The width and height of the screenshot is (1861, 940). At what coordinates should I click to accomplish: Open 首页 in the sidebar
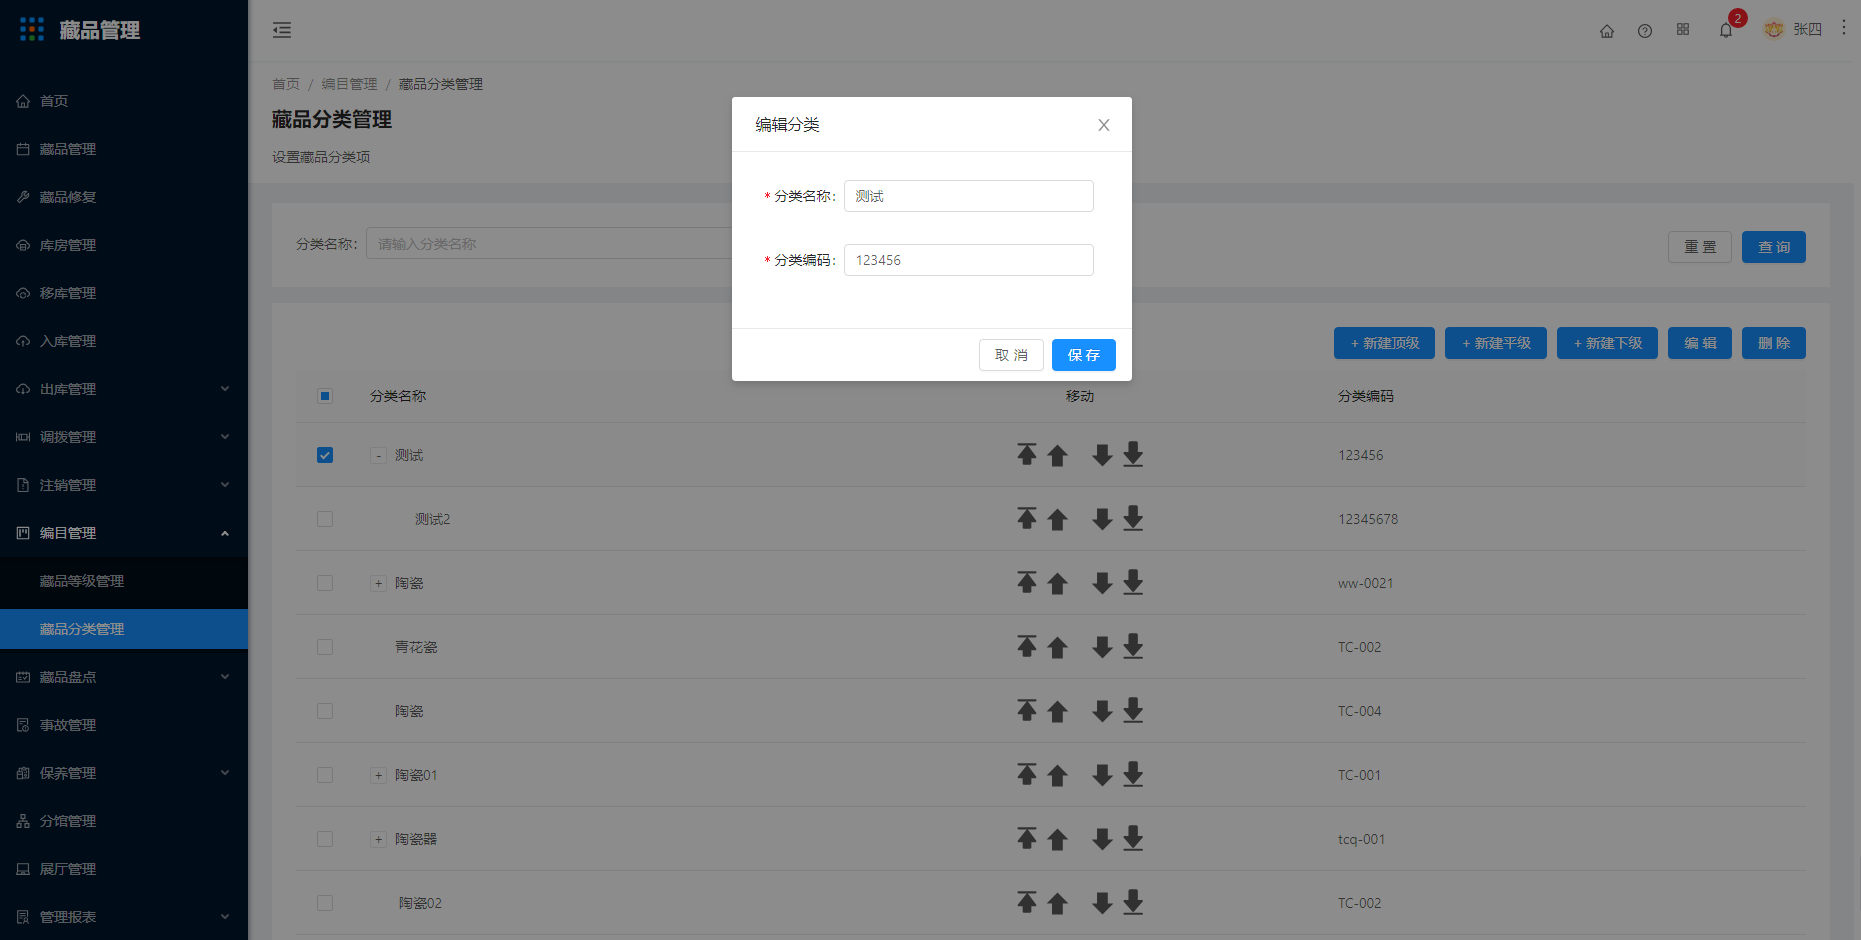pos(124,101)
